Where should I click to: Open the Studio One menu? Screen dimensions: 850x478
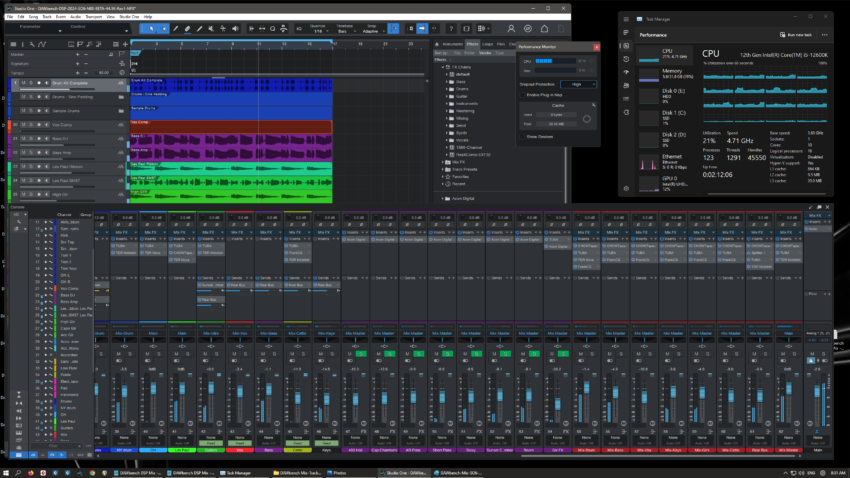point(129,17)
